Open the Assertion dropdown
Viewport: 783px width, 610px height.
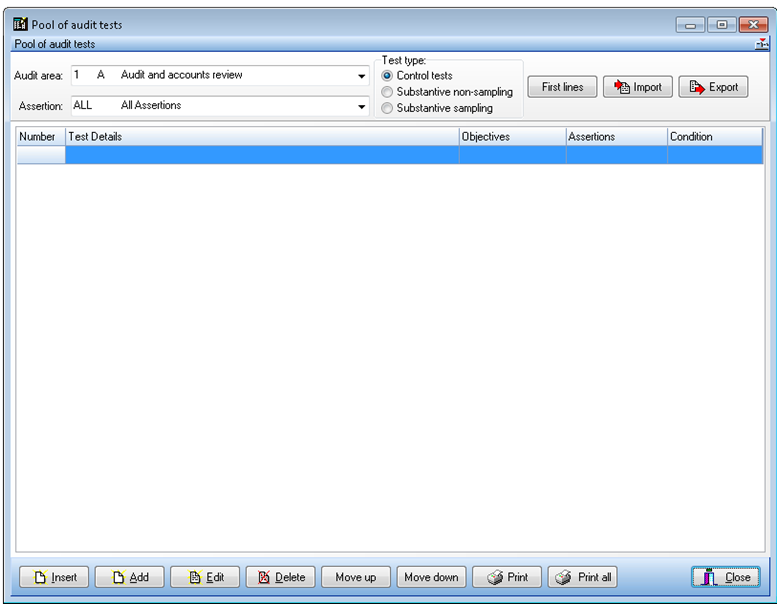tap(361, 106)
